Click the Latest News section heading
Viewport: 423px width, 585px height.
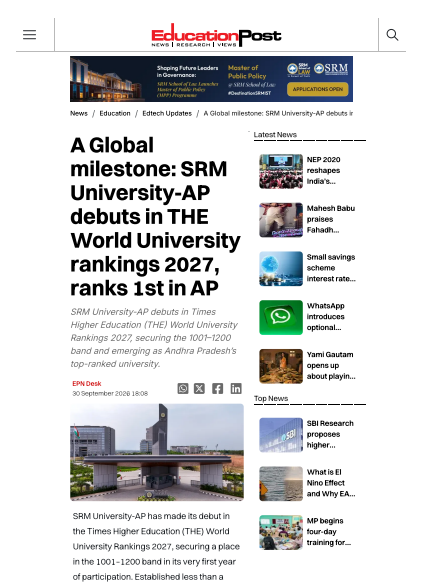click(x=275, y=135)
